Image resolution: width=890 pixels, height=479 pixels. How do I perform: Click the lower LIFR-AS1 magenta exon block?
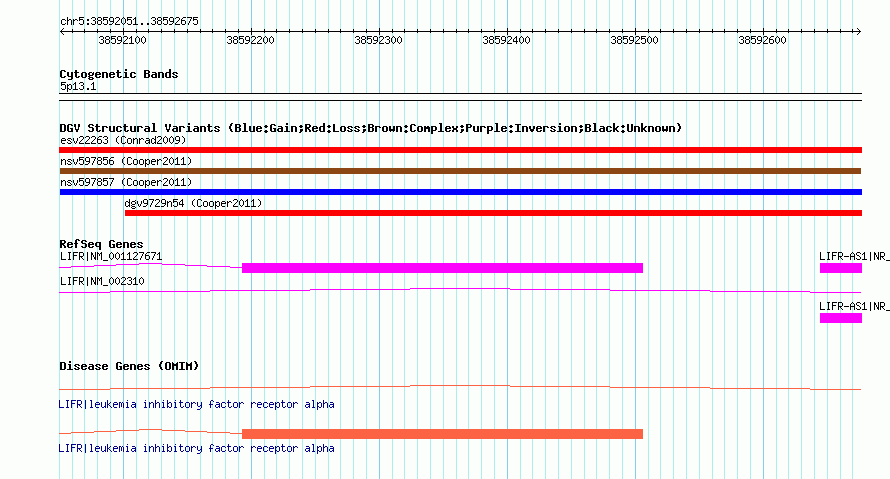(x=841, y=318)
